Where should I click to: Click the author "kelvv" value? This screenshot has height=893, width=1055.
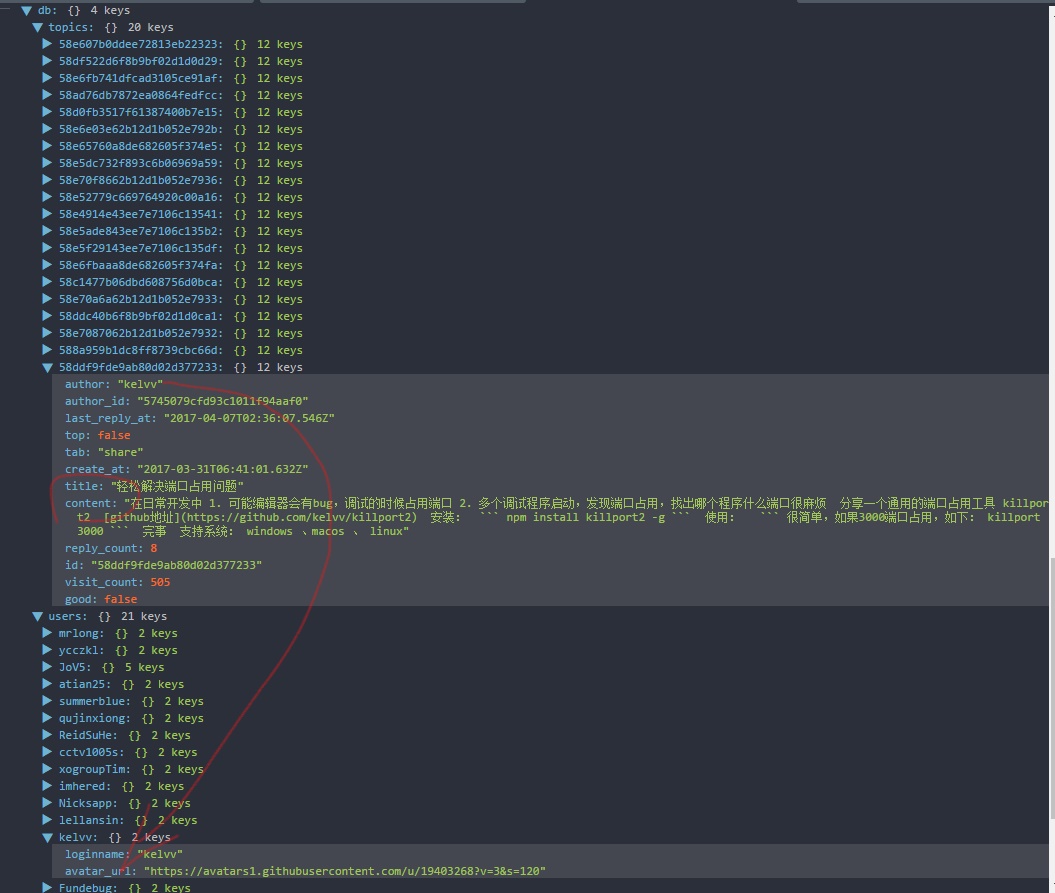140,384
